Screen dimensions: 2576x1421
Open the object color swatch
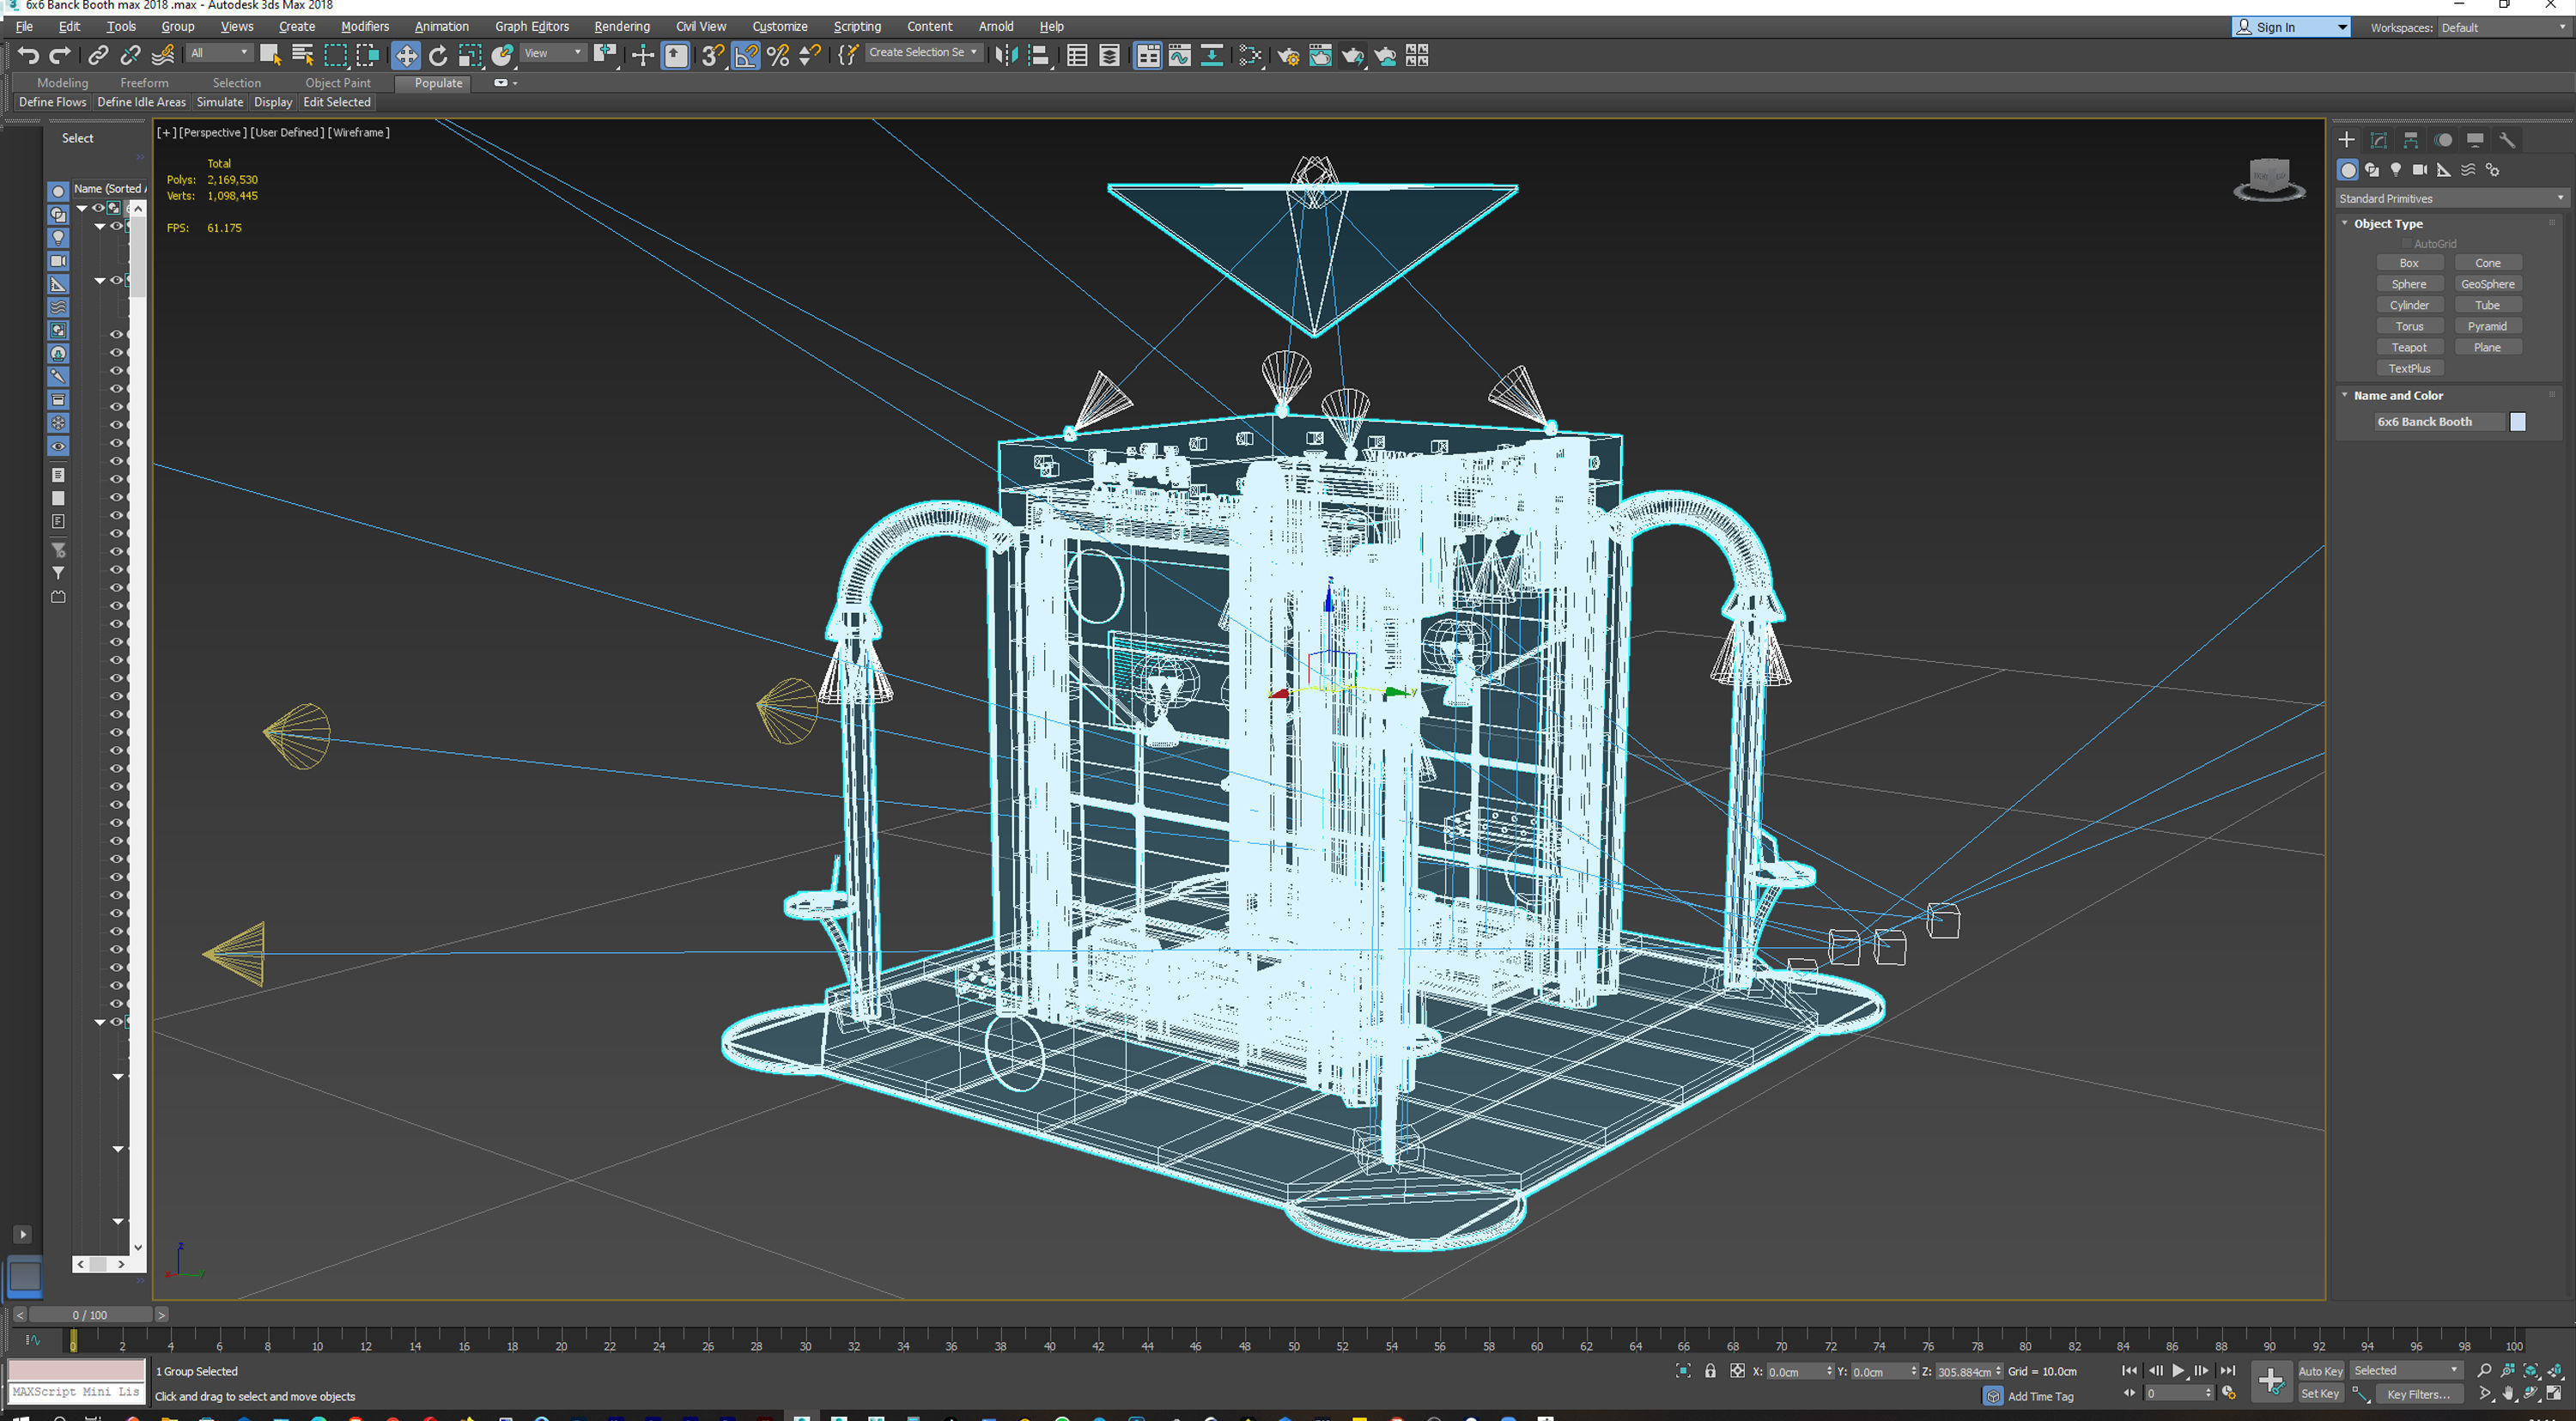click(x=2518, y=421)
